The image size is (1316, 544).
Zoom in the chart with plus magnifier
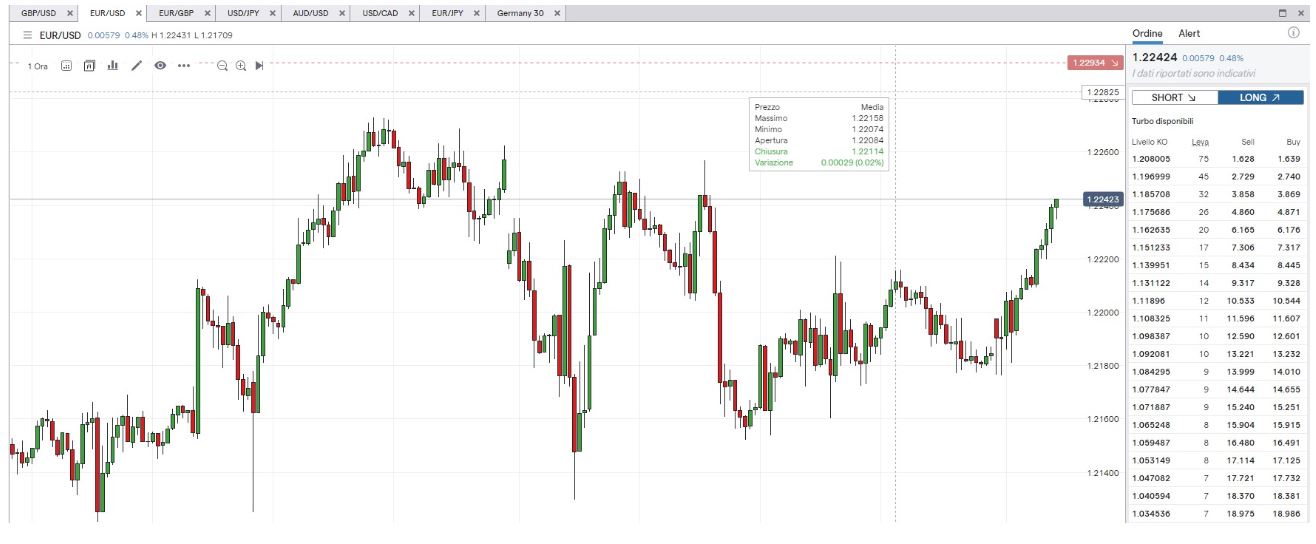tap(241, 66)
